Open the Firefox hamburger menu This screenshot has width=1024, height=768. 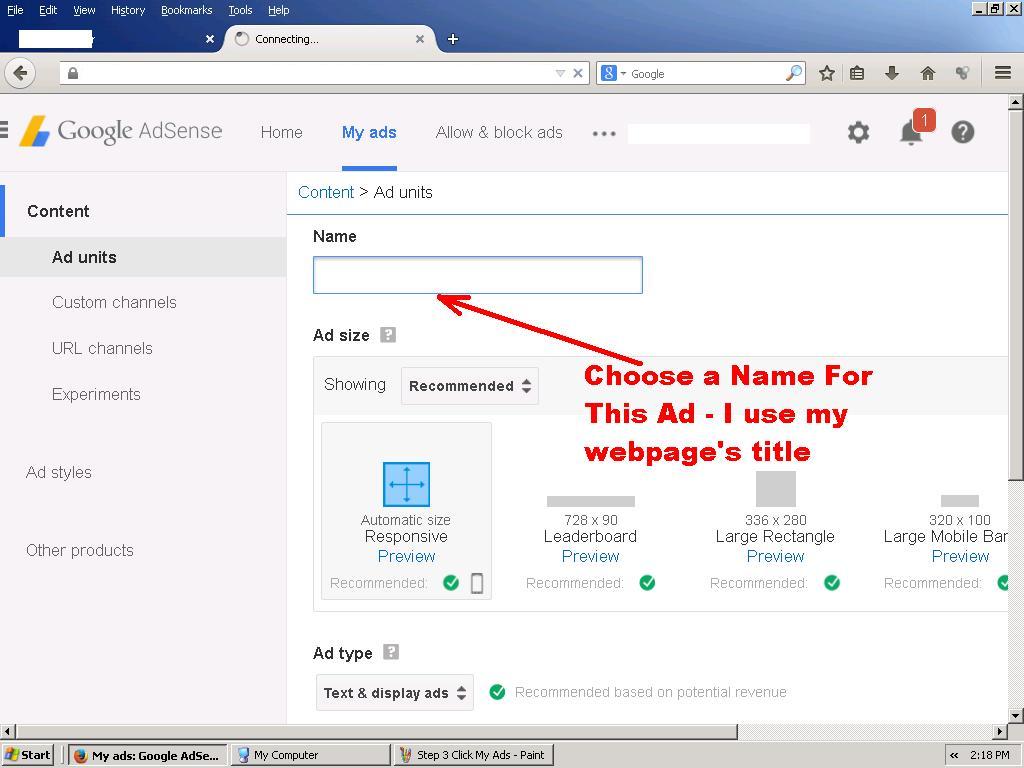point(1002,72)
